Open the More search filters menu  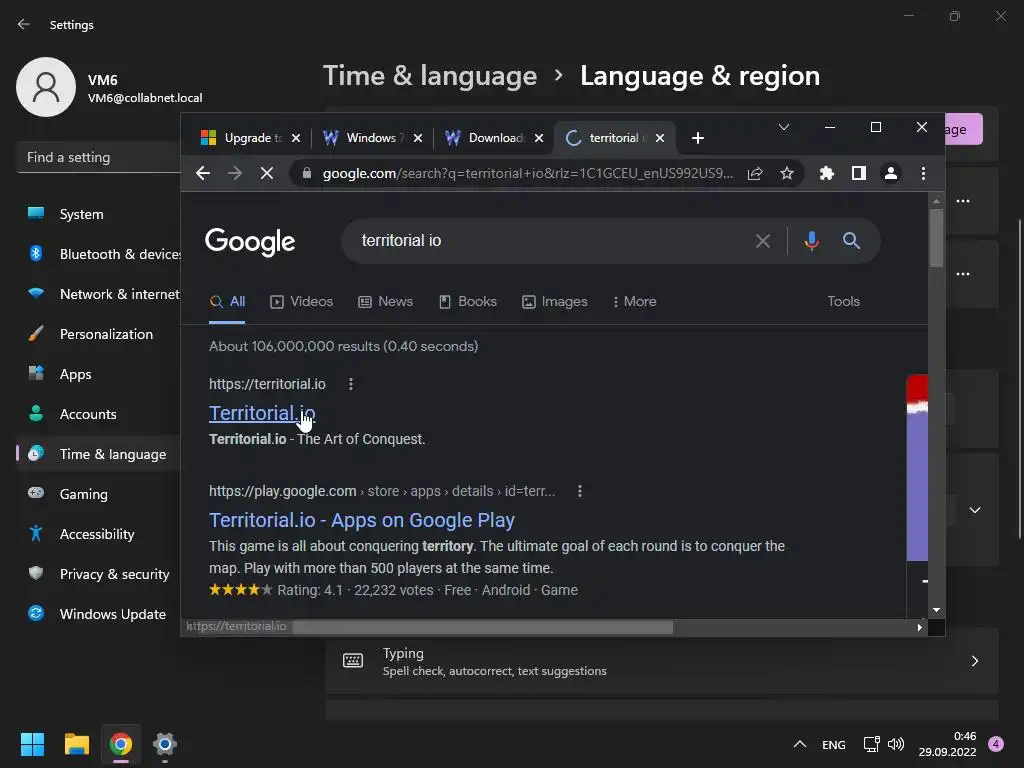(x=634, y=301)
